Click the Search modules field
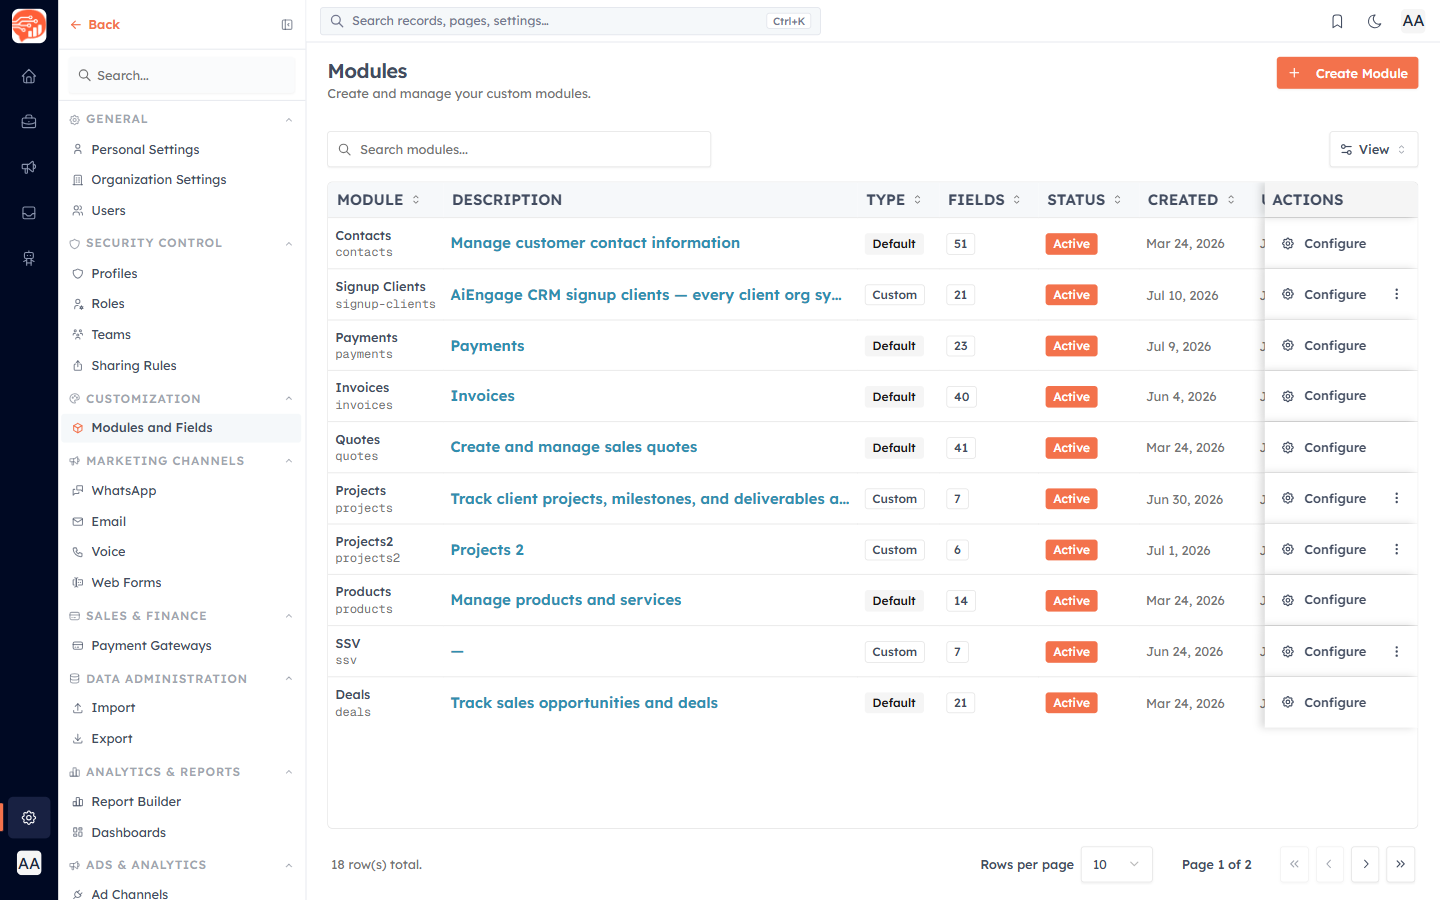1440x900 pixels. click(519, 149)
